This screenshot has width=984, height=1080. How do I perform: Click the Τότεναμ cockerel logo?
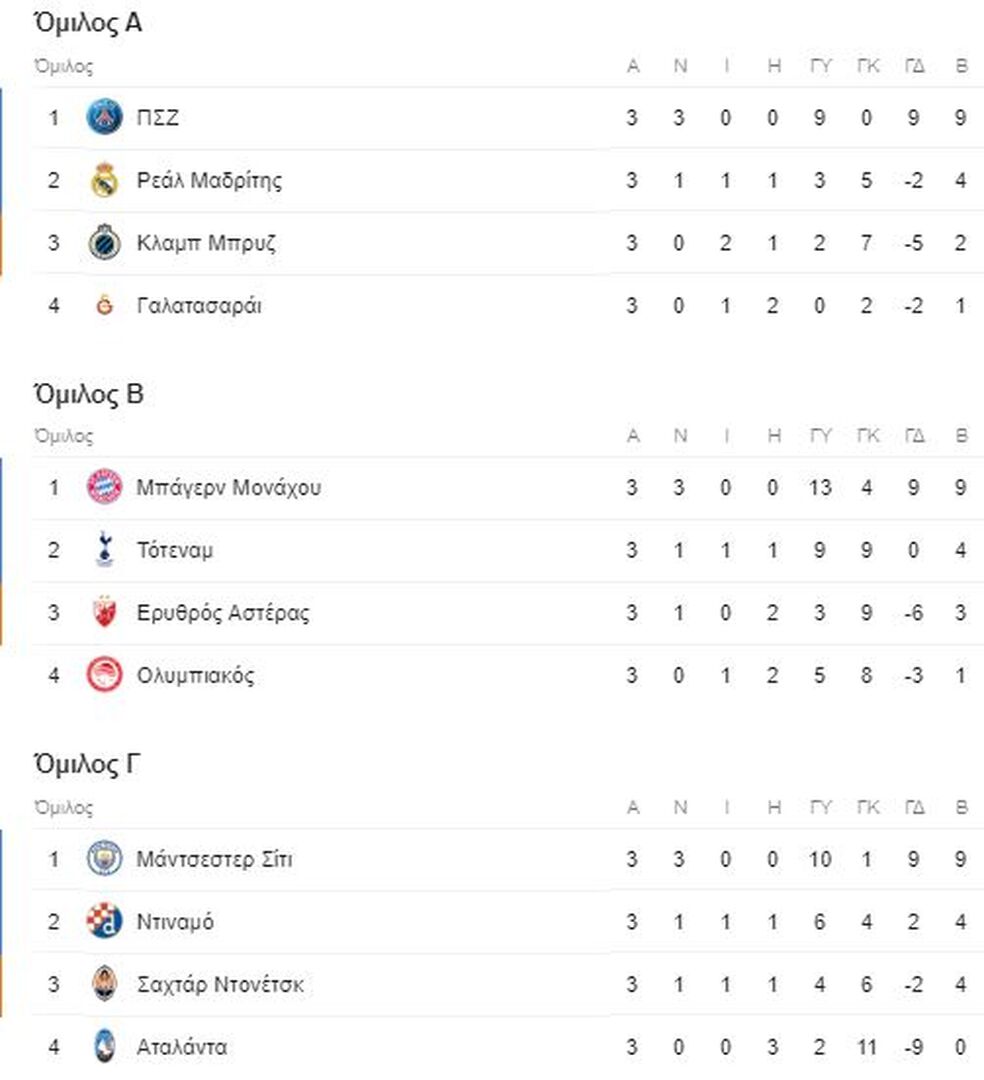click(x=105, y=549)
